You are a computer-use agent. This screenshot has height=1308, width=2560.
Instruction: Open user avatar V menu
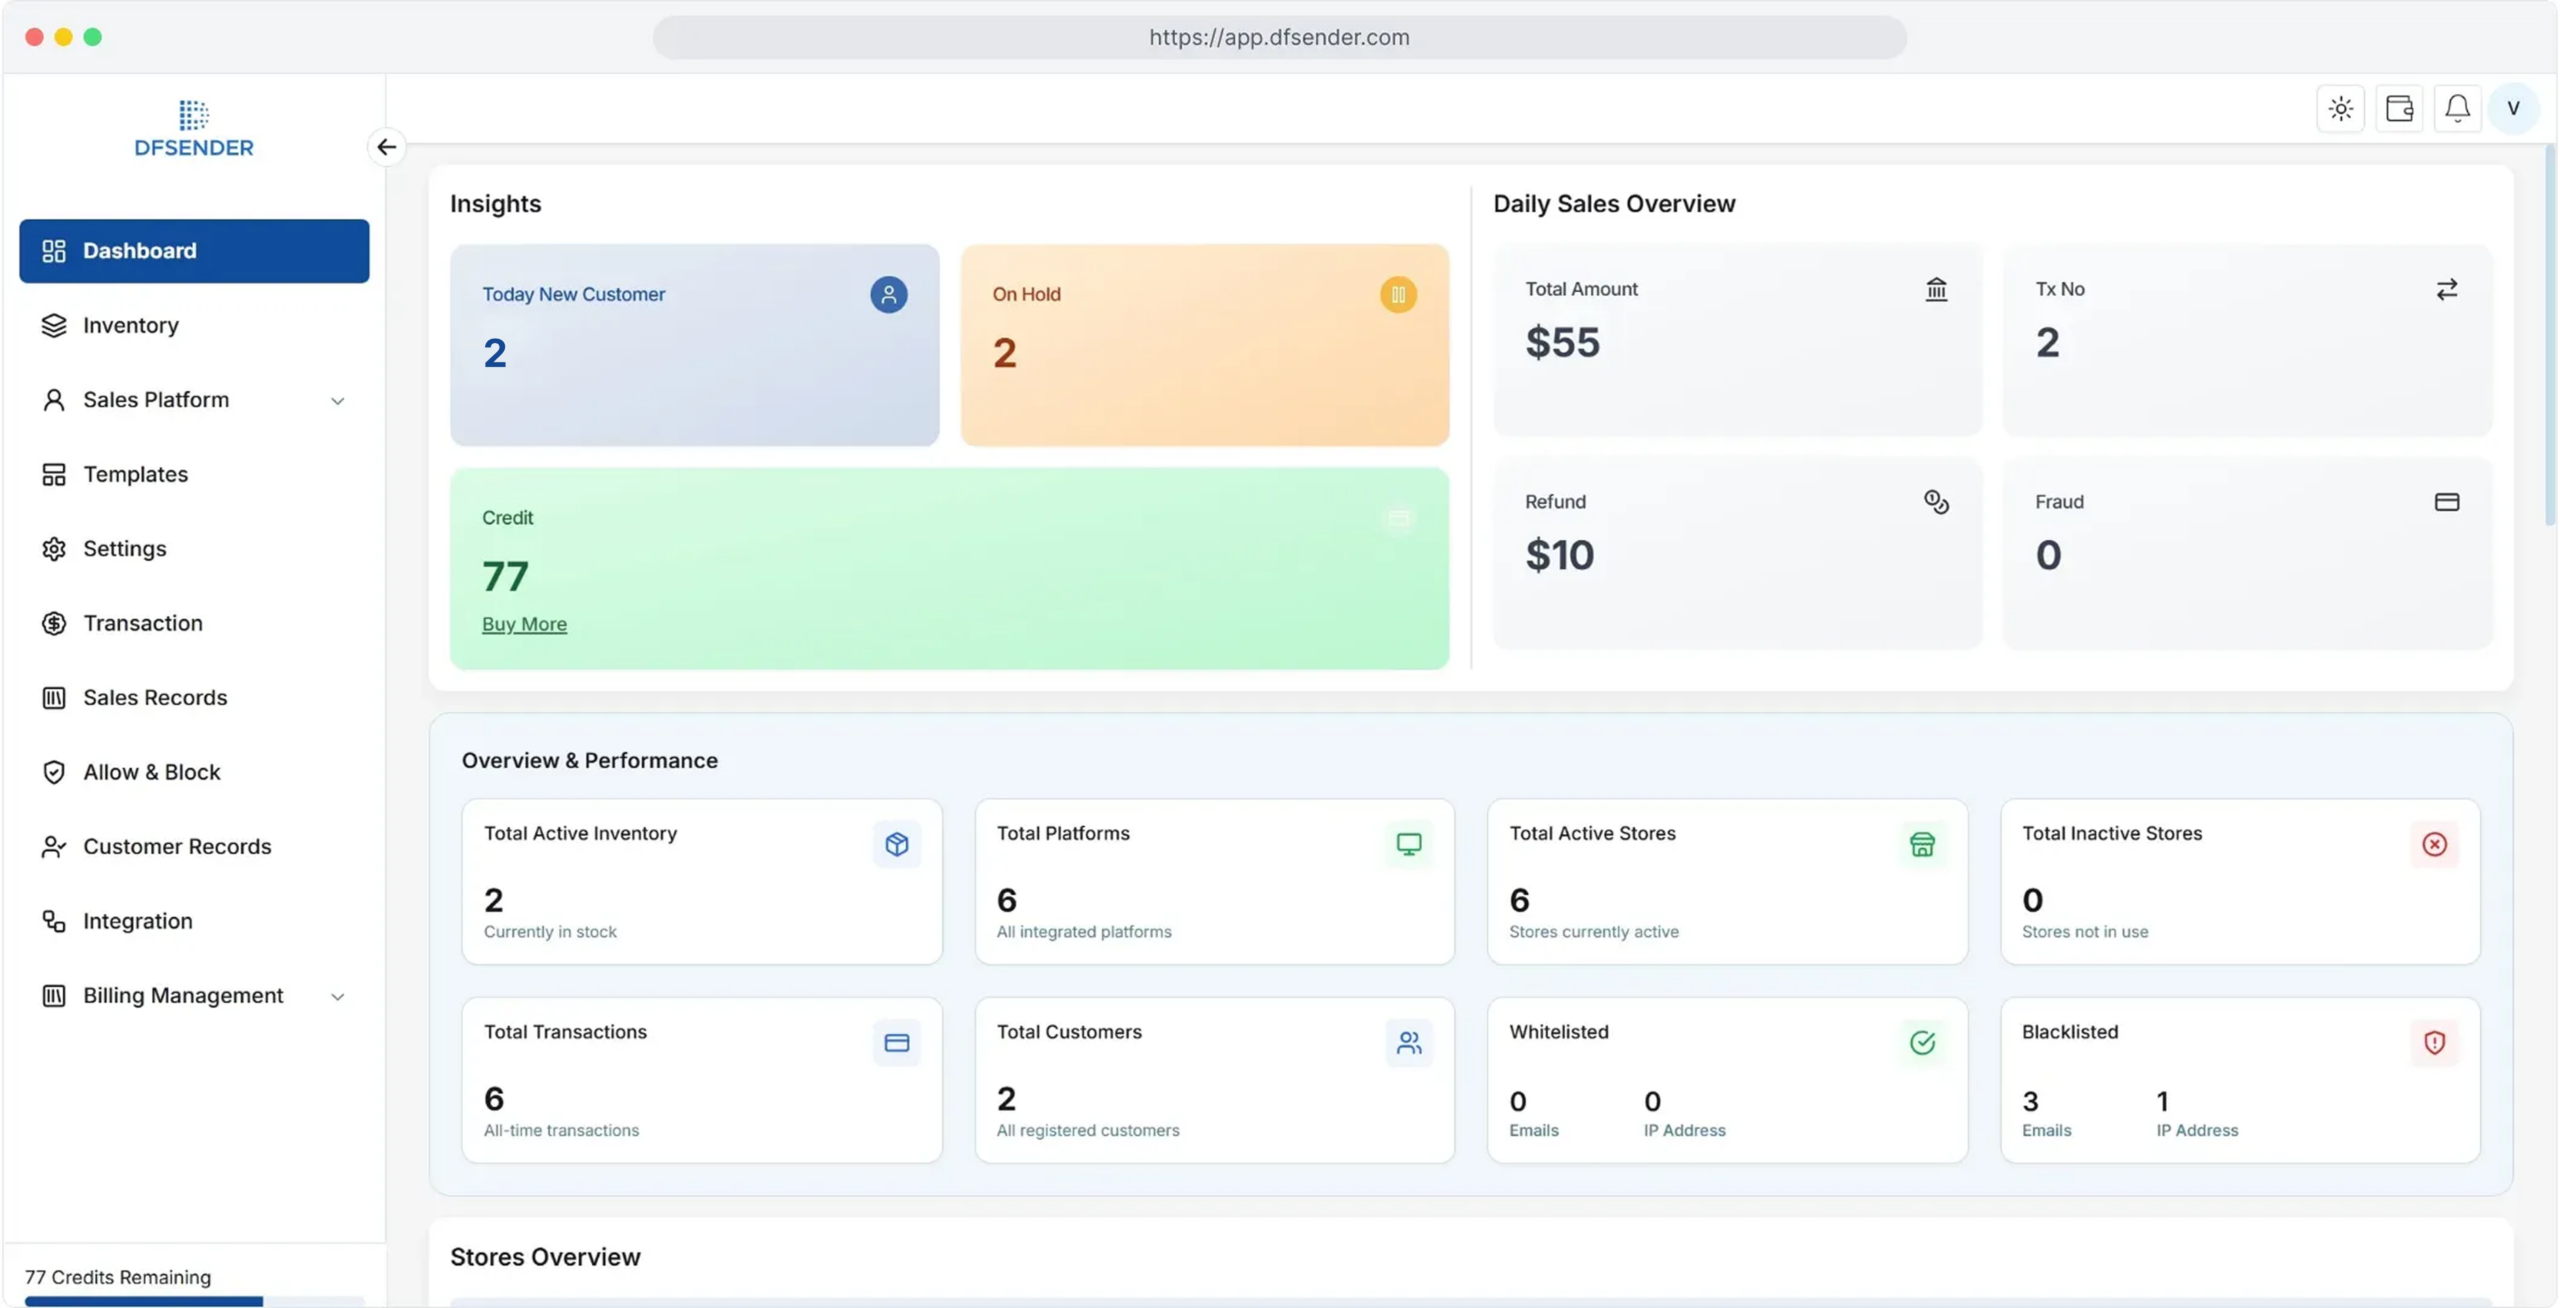2513,108
